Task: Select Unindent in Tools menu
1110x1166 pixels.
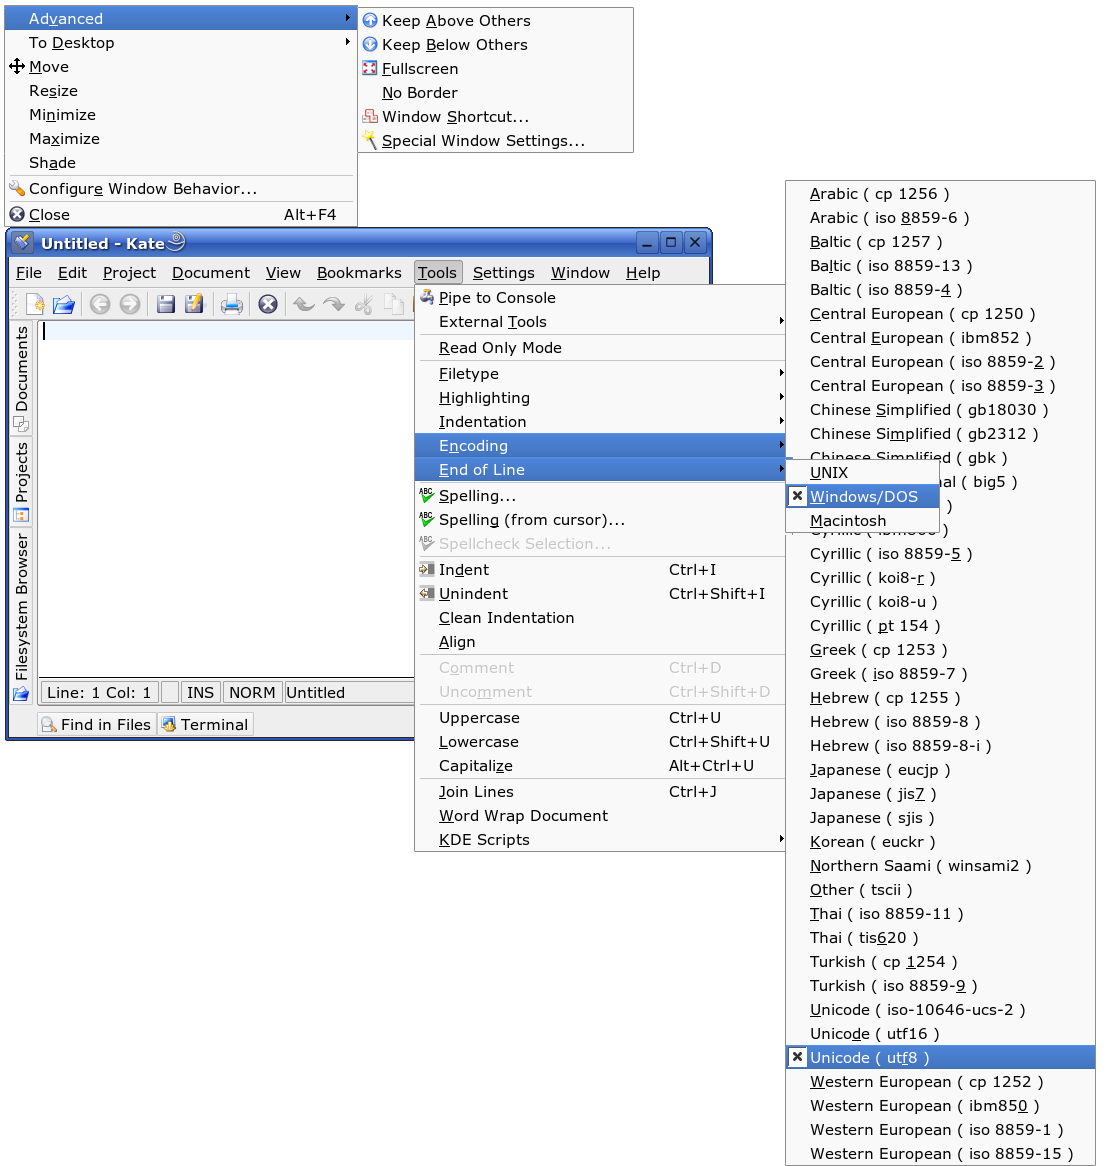Action: [x=600, y=593]
